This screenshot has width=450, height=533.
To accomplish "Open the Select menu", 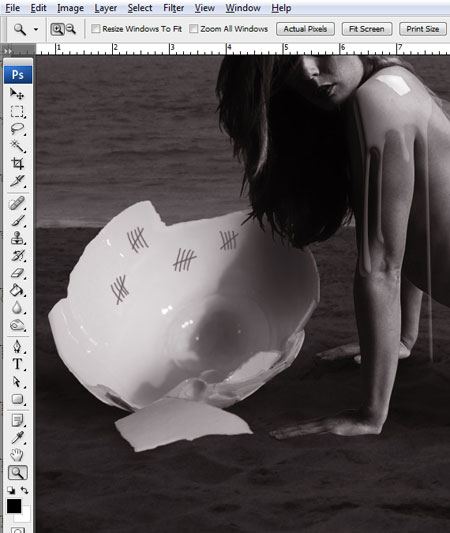I will (x=140, y=8).
